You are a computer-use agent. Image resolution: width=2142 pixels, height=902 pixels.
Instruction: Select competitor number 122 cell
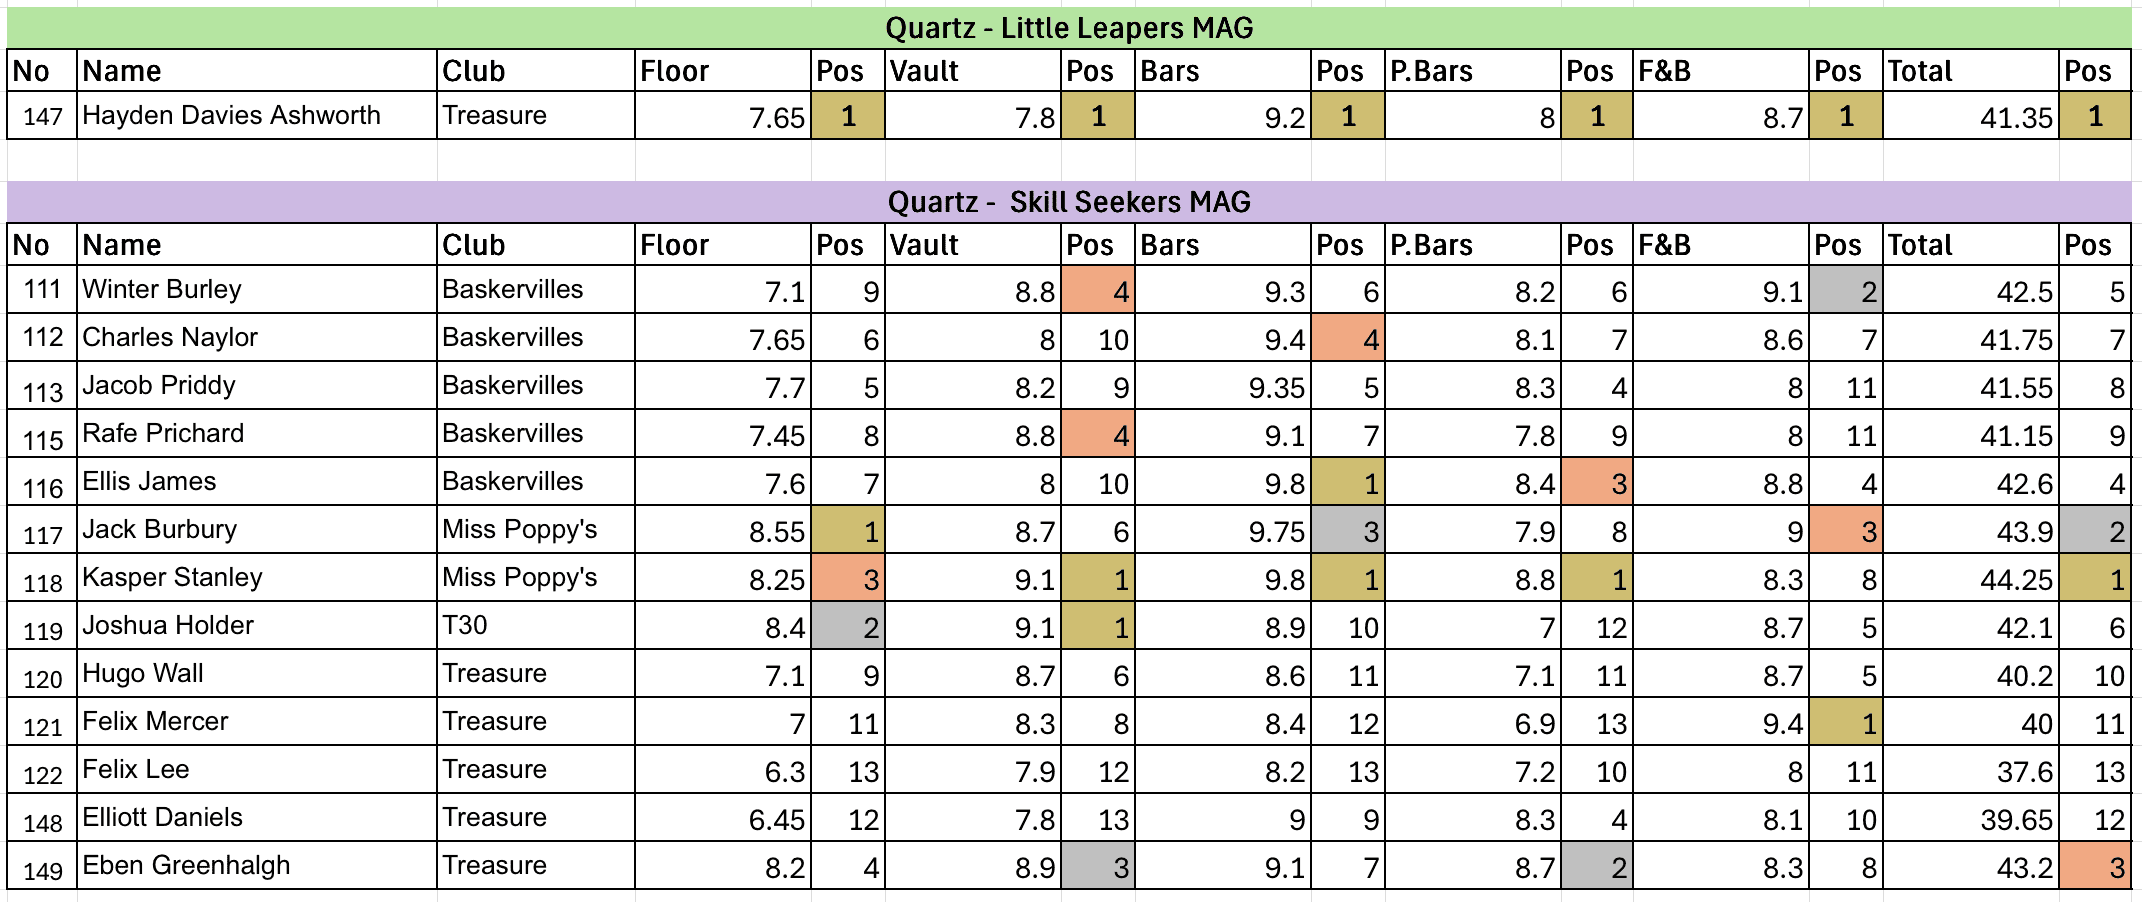click(x=42, y=773)
